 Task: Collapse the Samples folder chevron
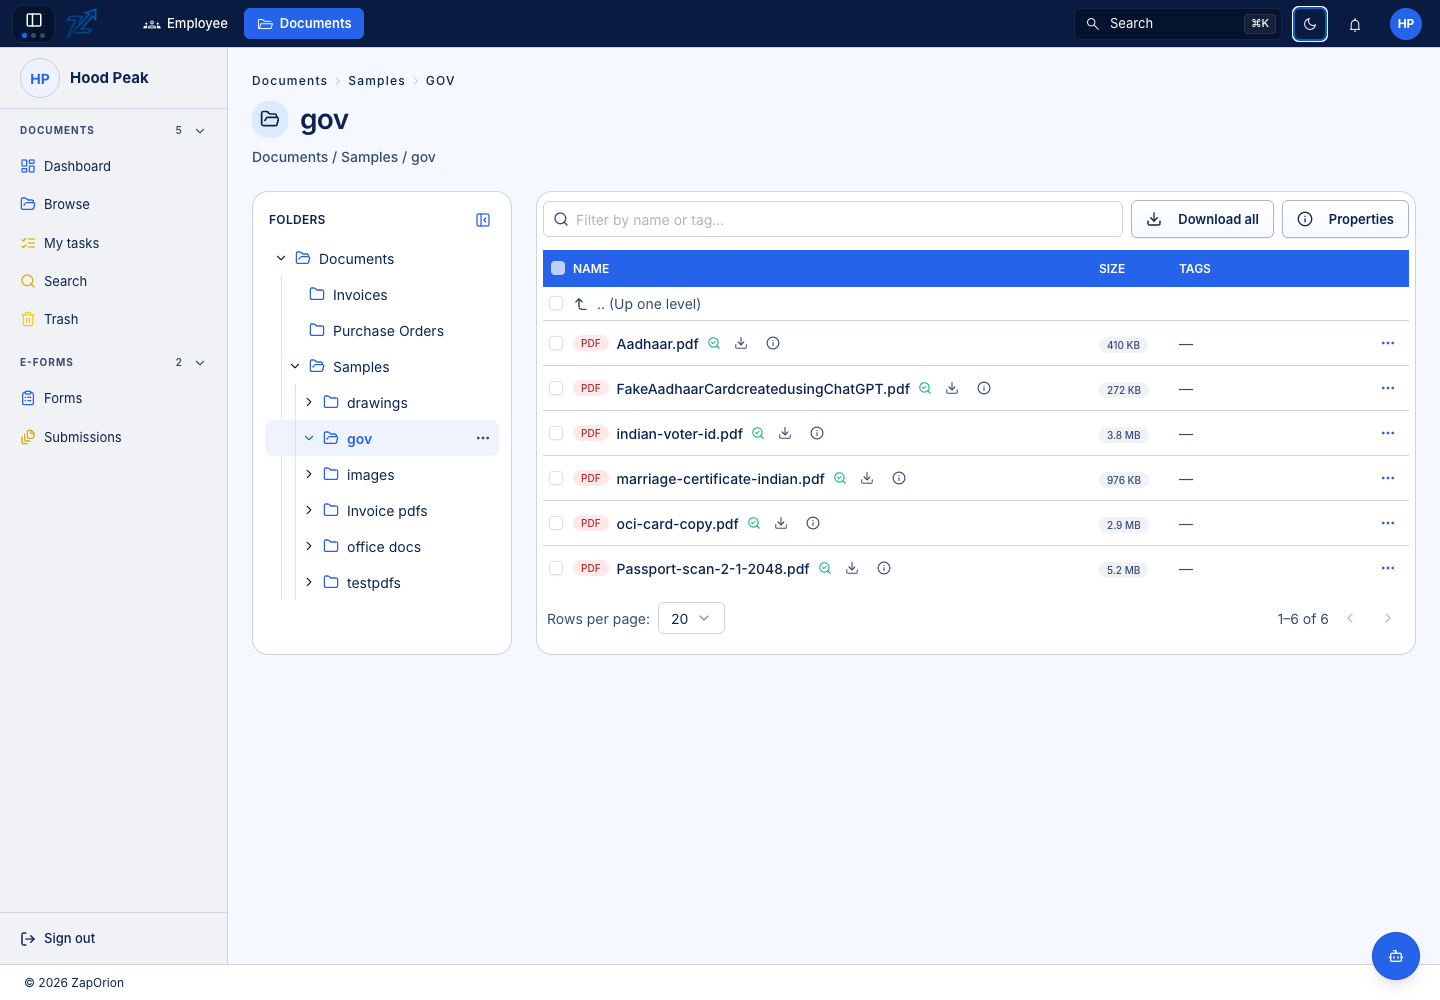pos(295,366)
